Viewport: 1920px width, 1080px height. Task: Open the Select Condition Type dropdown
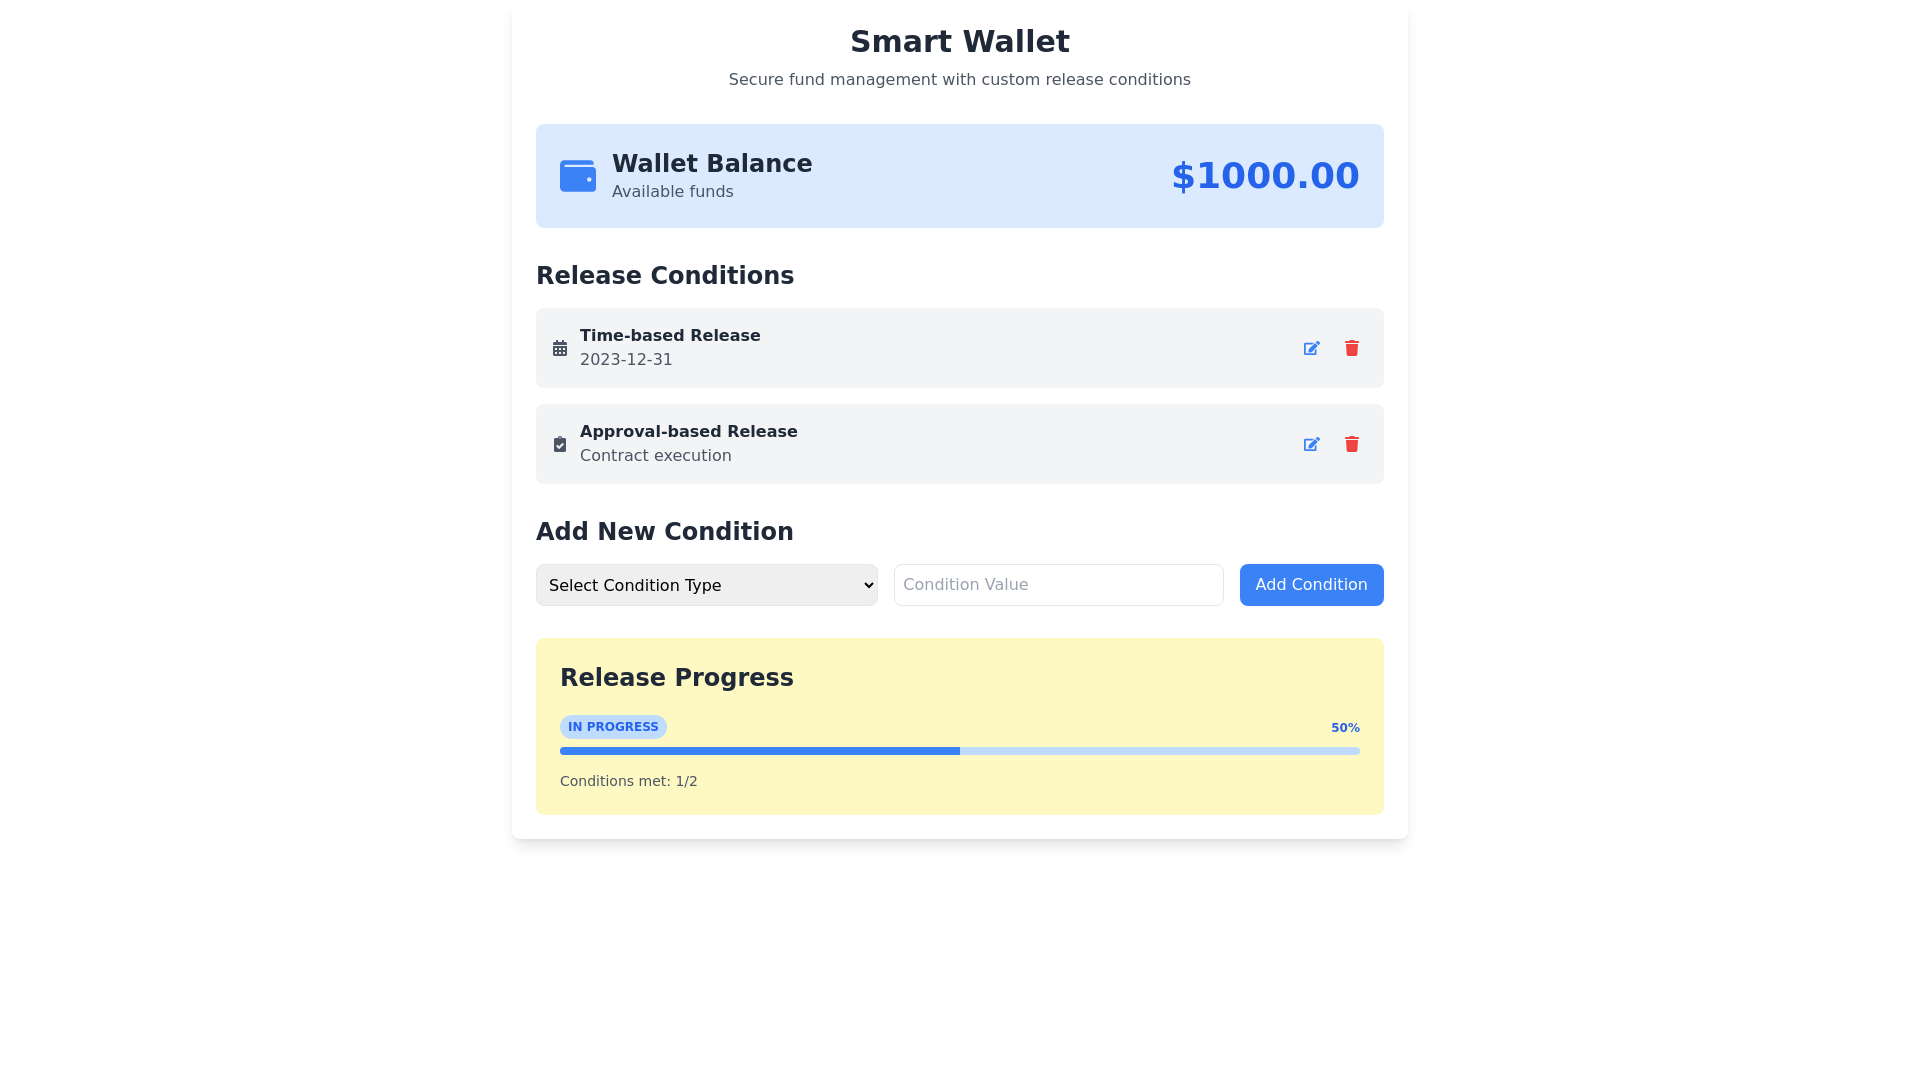[x=706, y=585]
